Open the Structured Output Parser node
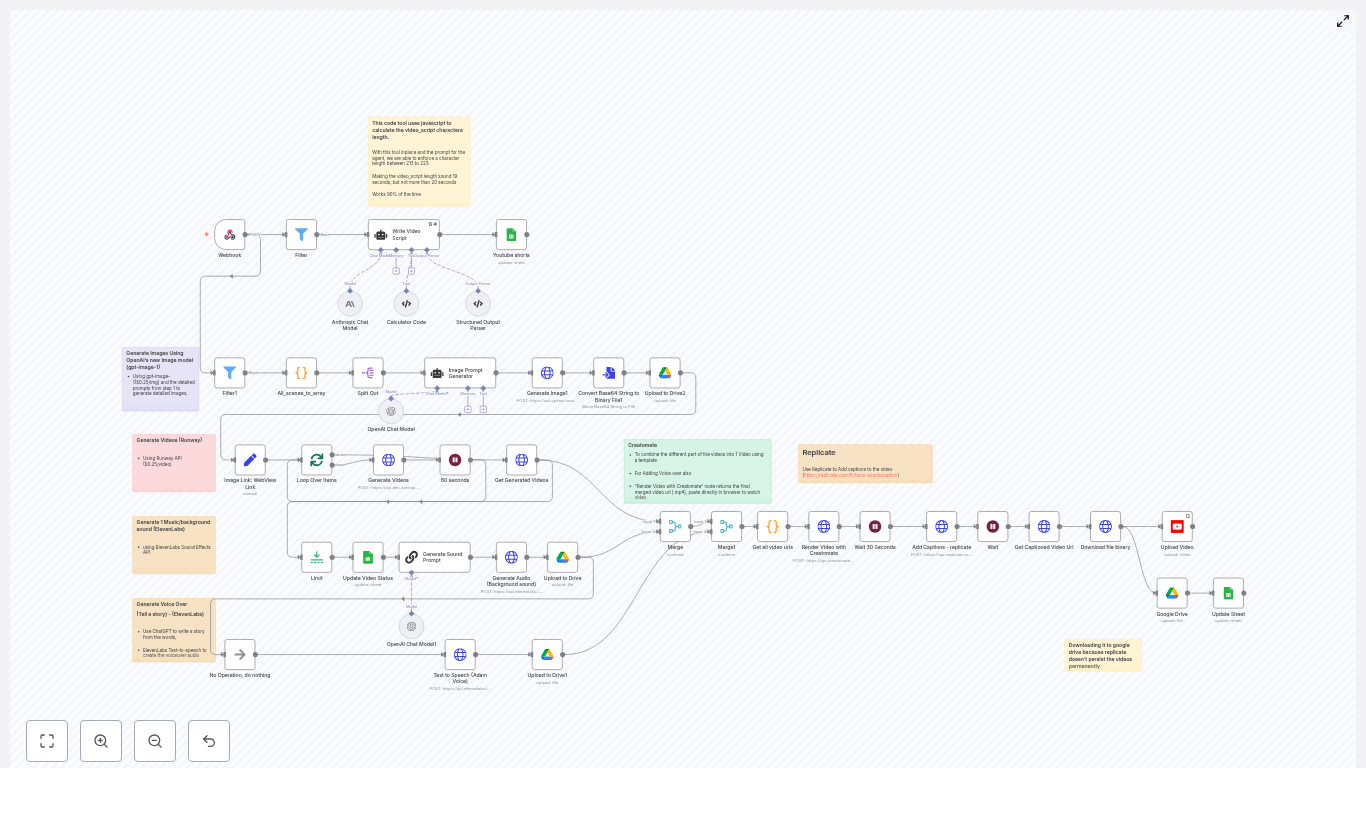 477,303
